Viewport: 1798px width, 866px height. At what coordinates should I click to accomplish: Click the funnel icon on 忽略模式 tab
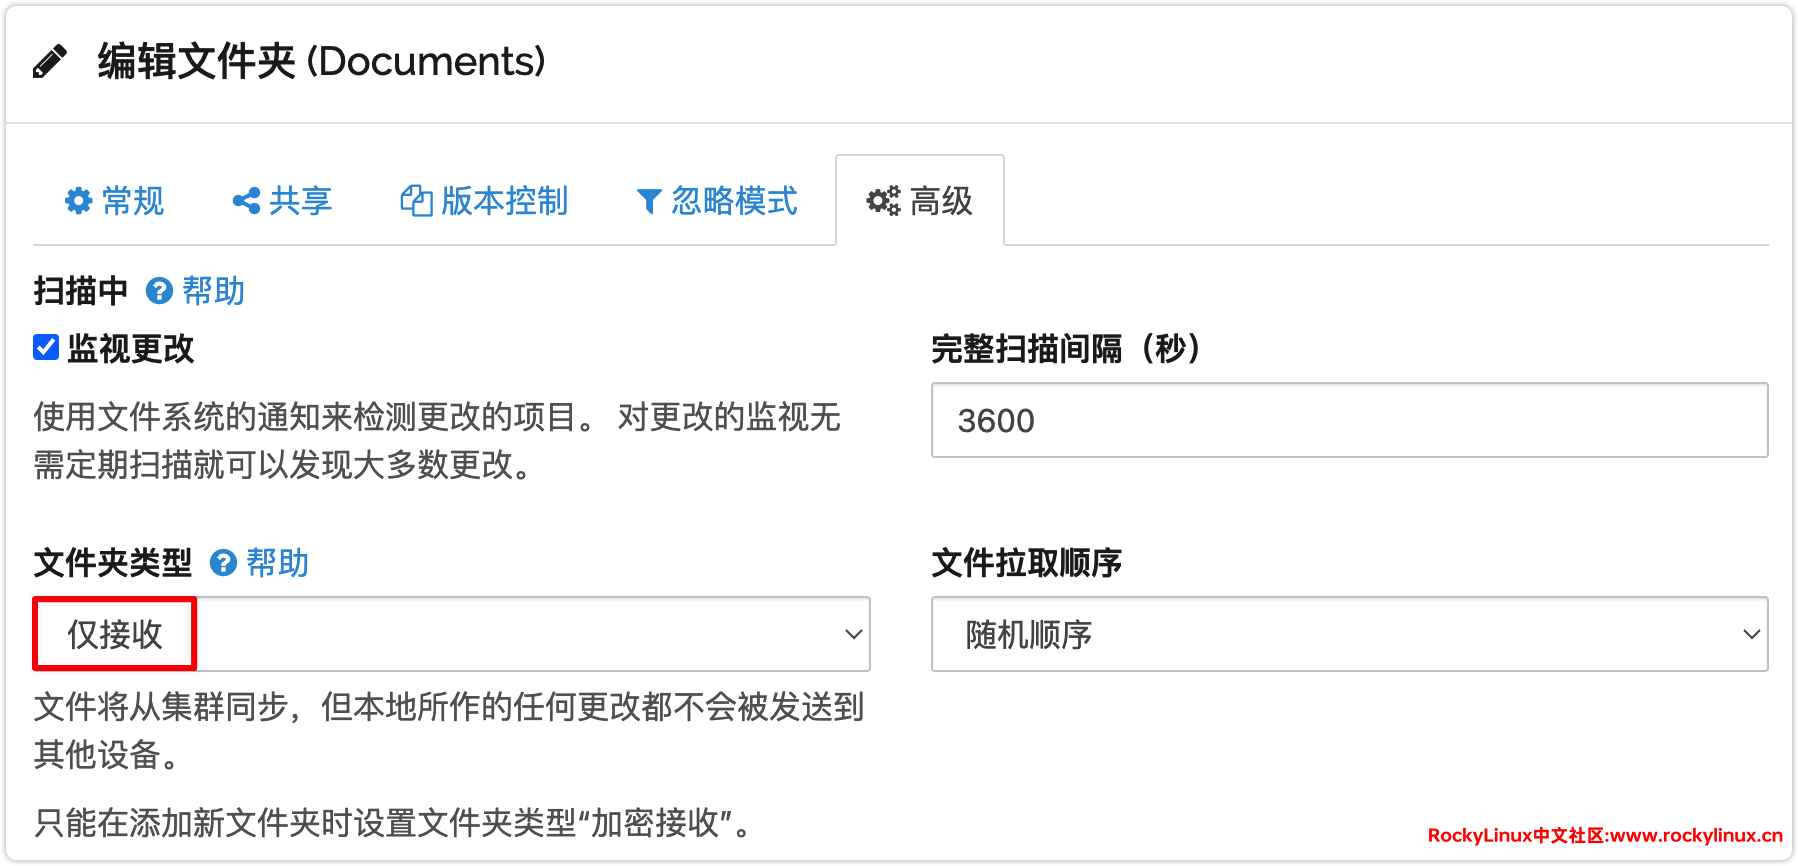click(x=649, y=202)
